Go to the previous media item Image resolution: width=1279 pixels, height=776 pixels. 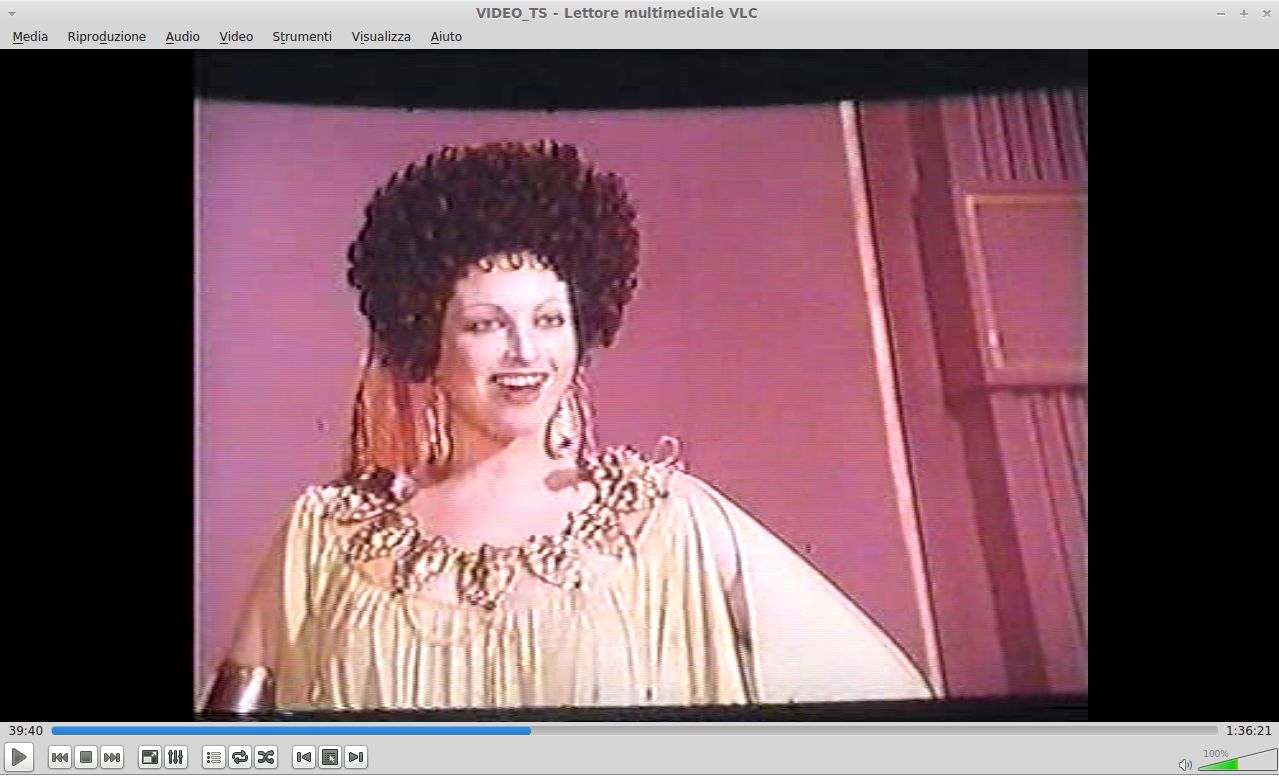click(x=60, y=758)
